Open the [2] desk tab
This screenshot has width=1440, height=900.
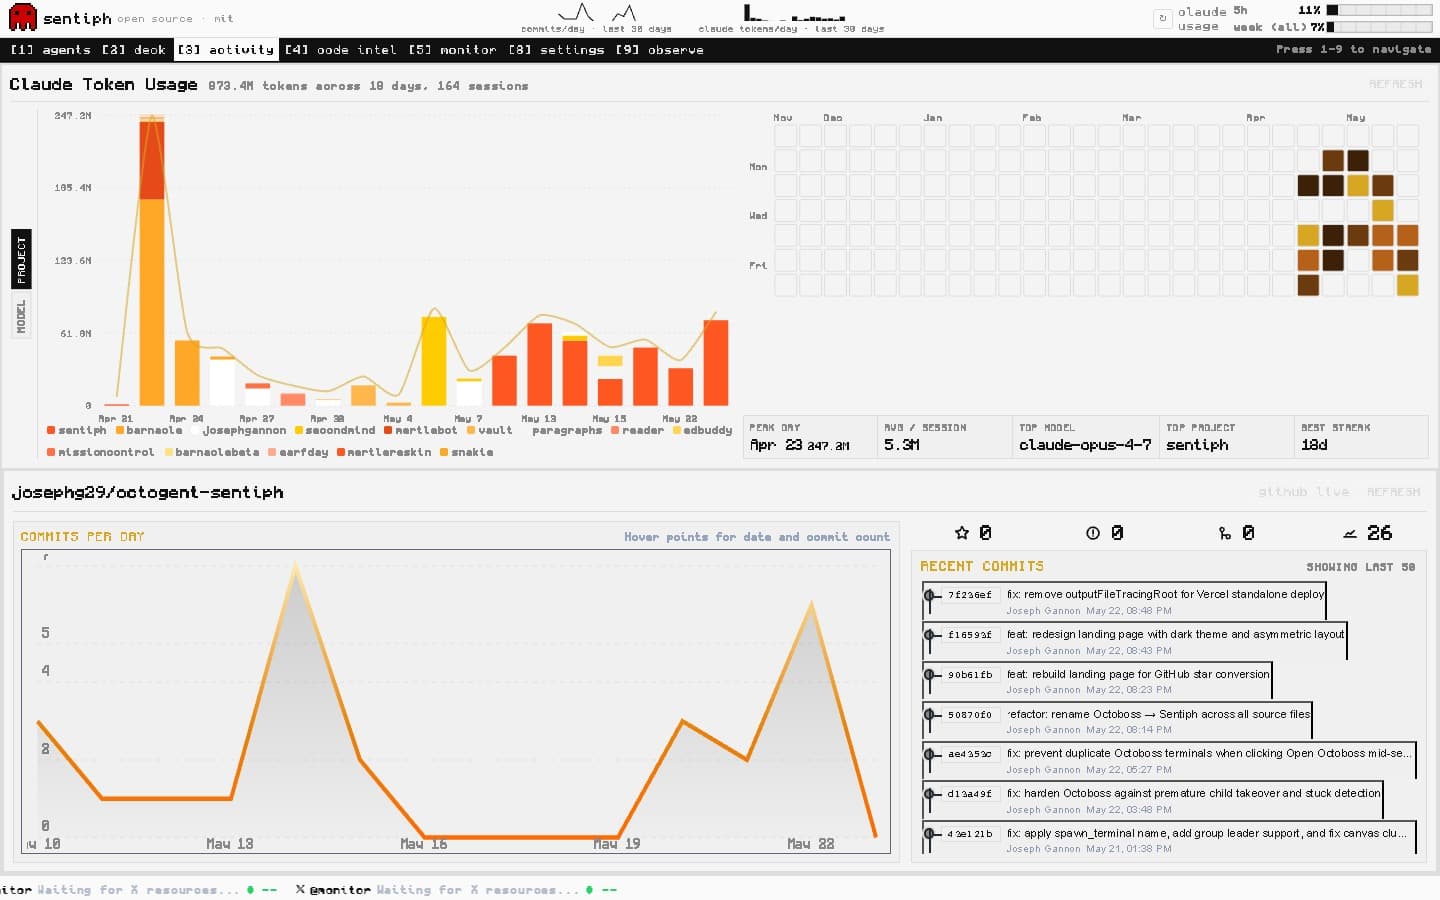[x=134, y=49]
